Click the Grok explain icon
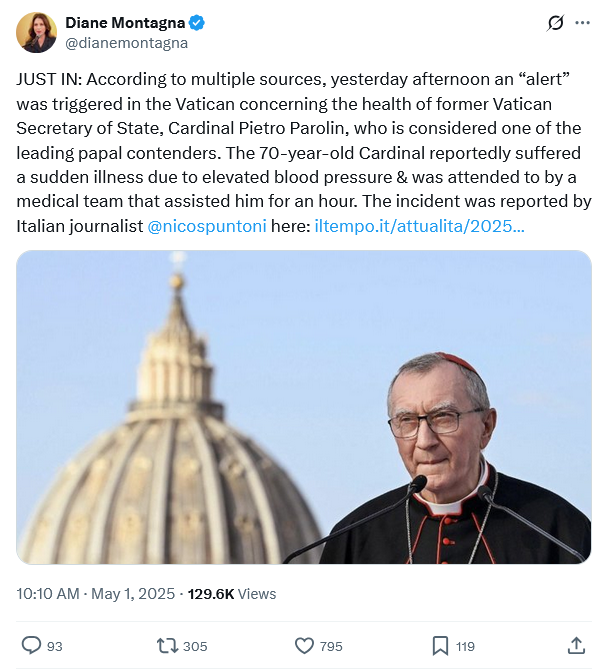609x669 pixels. pyautogui.click(x=556, y=23)
